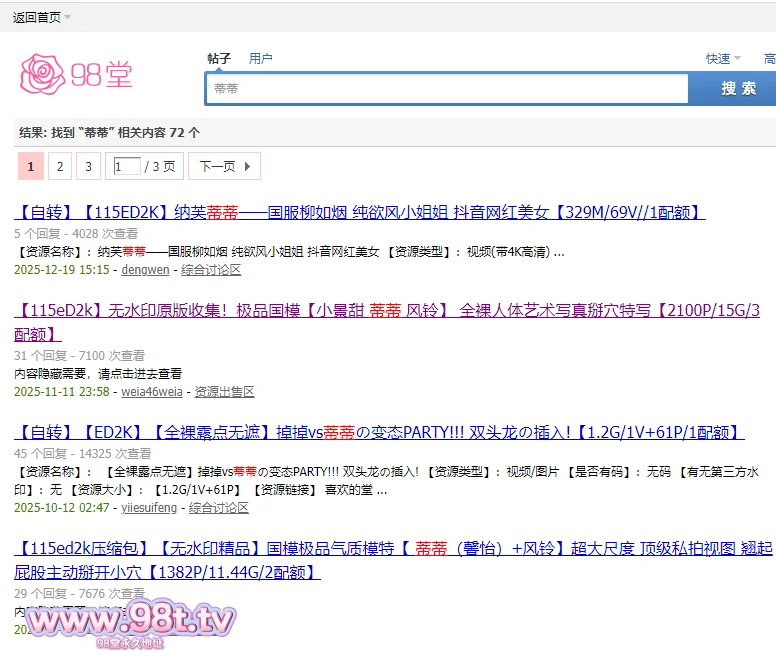Switch to the 用户 search tab
776x658 pixels.
click(260, 59)
